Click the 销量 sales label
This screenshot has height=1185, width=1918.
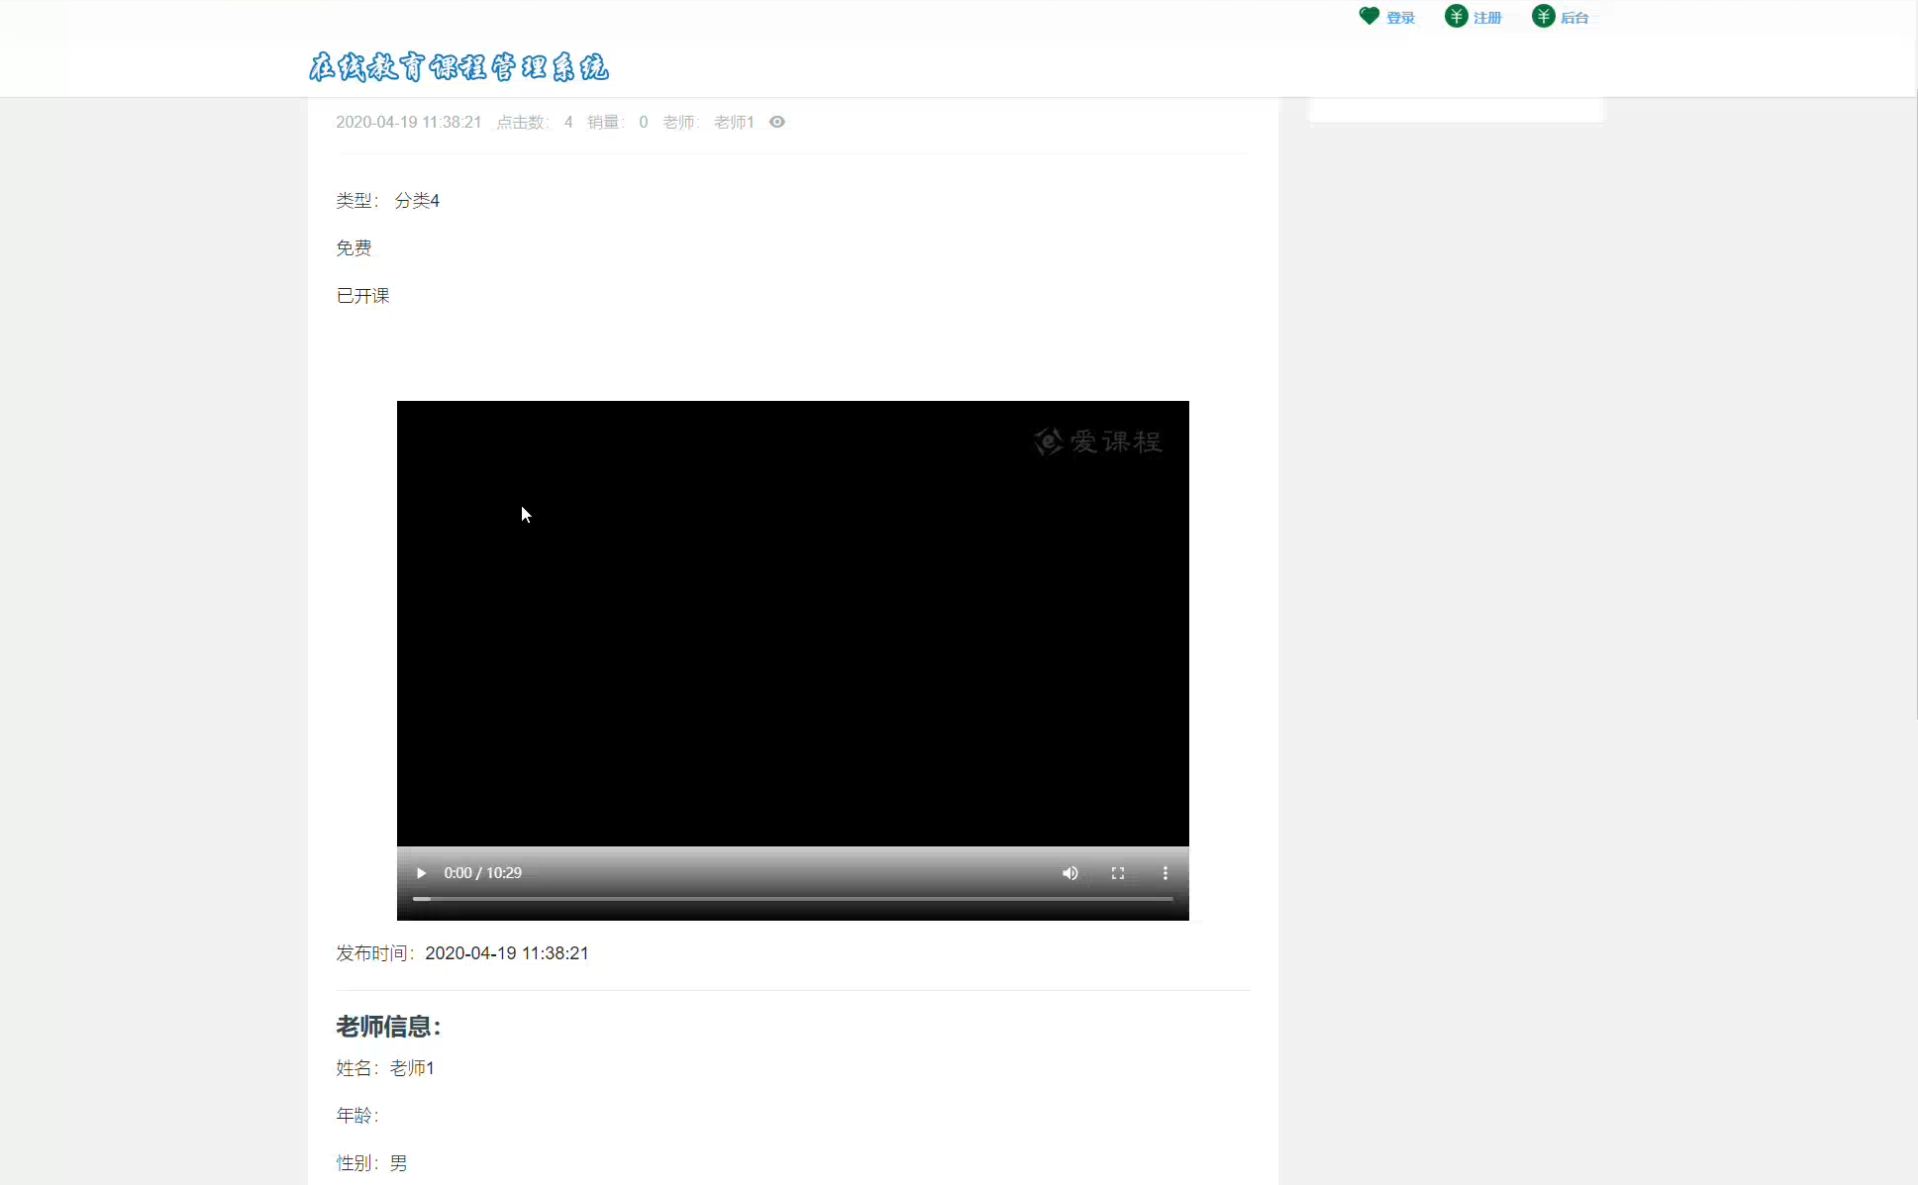pyautogui.click(x=604, y=122)
